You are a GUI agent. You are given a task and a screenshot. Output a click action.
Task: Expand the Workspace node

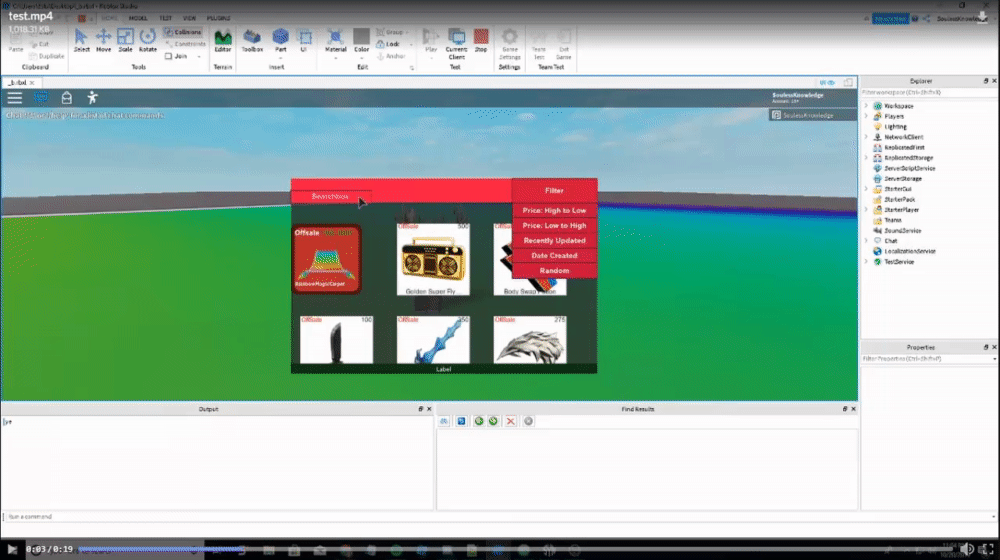click(x=866, y=106)
